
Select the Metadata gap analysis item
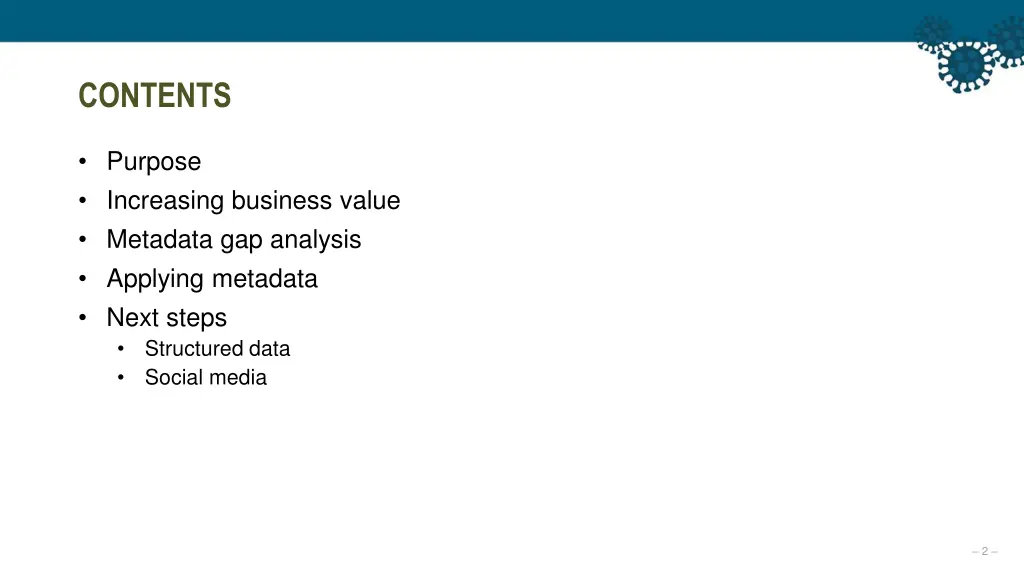234,240
